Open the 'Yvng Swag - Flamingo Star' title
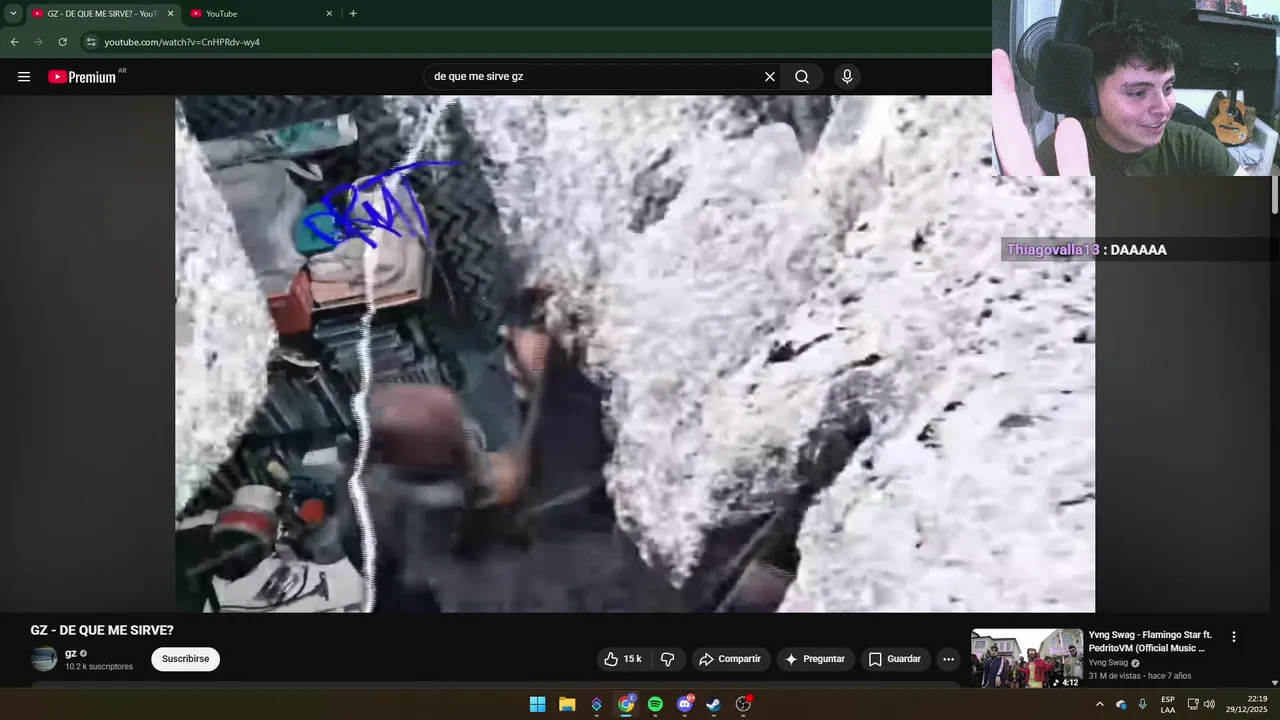Image resolution: width=1280 pixels, height=720 pixels. coord(1150,641)
